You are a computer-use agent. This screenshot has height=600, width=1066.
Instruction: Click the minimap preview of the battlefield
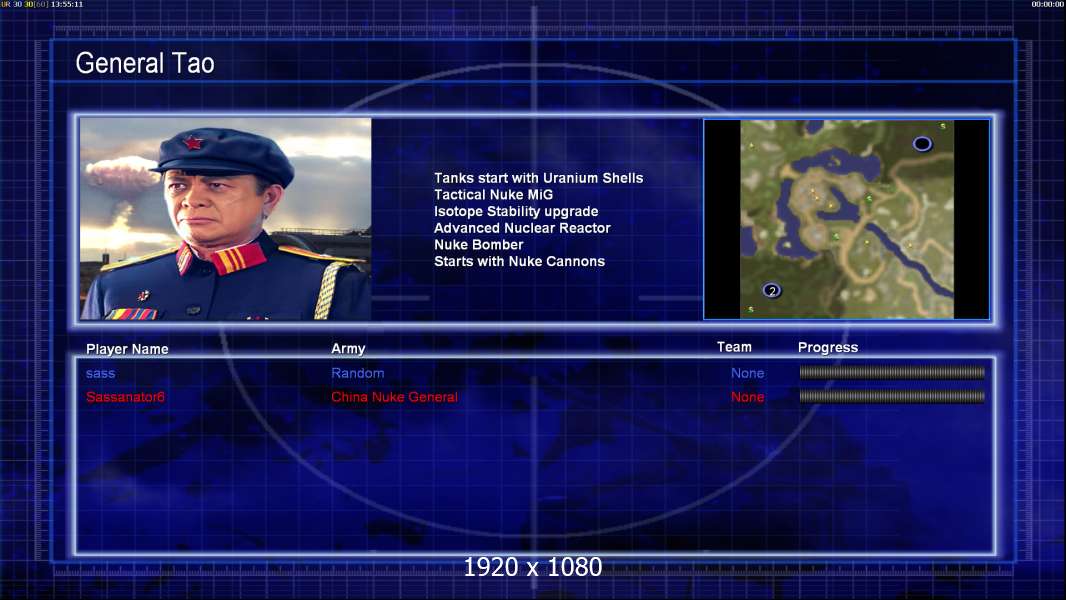(x=846, y=219)
